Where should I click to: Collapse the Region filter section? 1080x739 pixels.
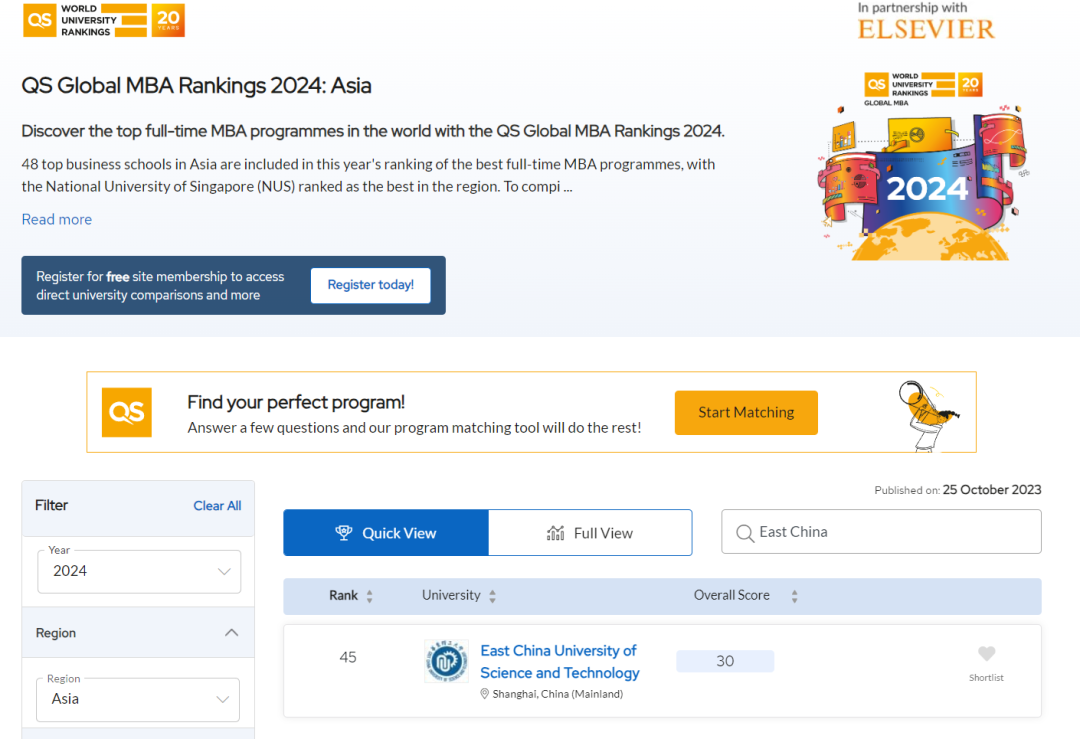[231, 632]
